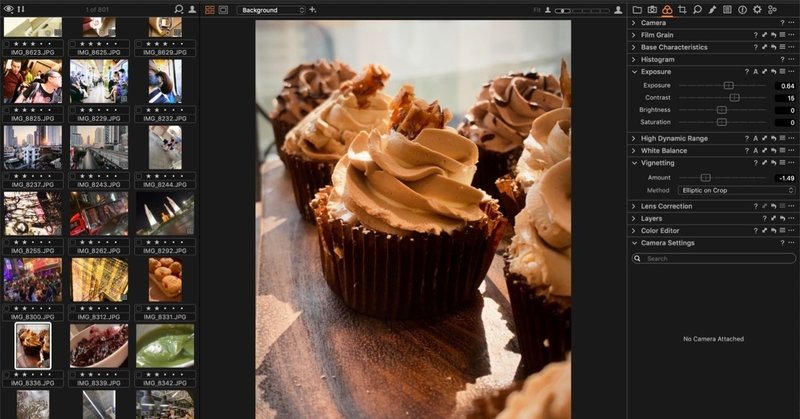Open the filmstrip tool tab next to Metadata
The height and width of the screenshot is (419, 800).
click(x=727, y=10)
